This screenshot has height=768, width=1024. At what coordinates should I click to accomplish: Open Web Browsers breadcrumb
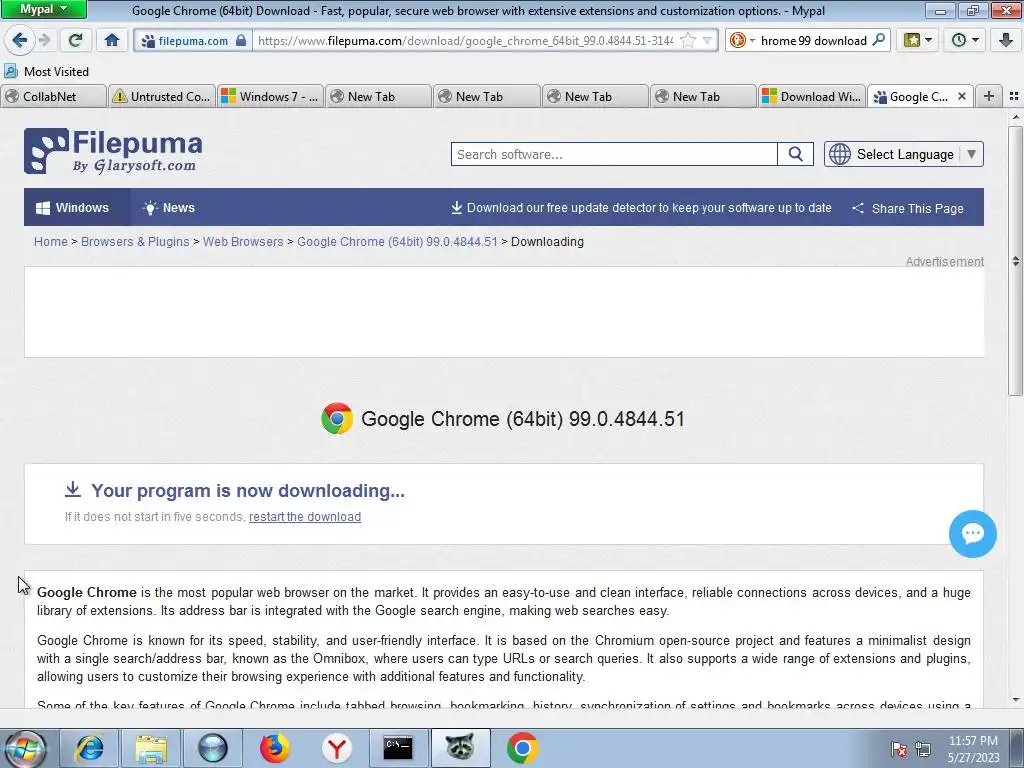243,242
